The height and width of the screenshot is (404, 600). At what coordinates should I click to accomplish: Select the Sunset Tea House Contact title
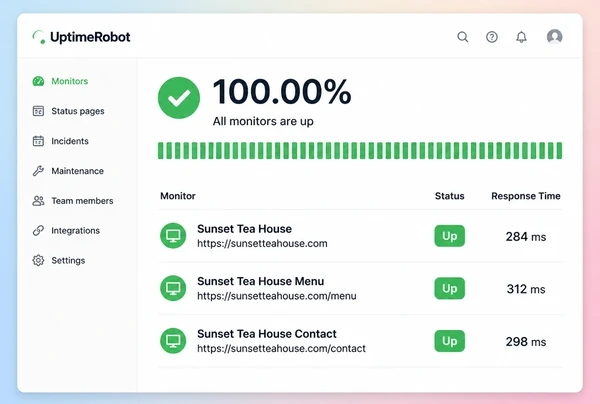tap(267, 334)
